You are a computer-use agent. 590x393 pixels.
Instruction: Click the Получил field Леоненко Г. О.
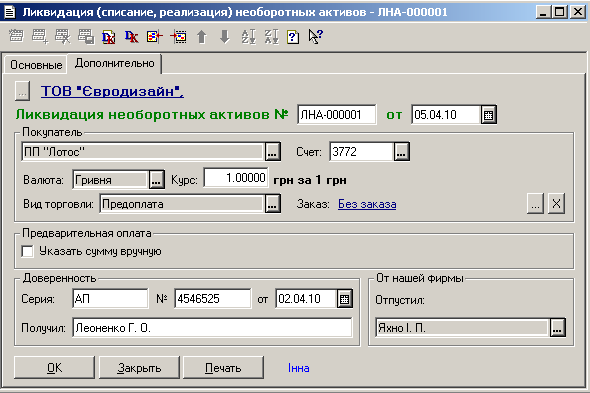[212, 328]
